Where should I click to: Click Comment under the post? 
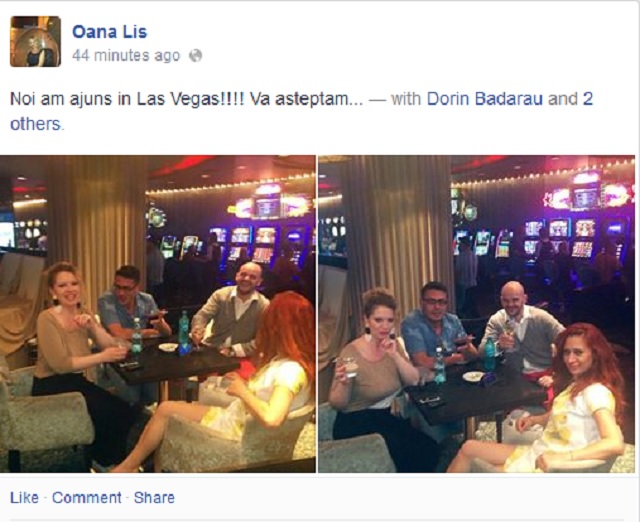click(x=87, y=498)
